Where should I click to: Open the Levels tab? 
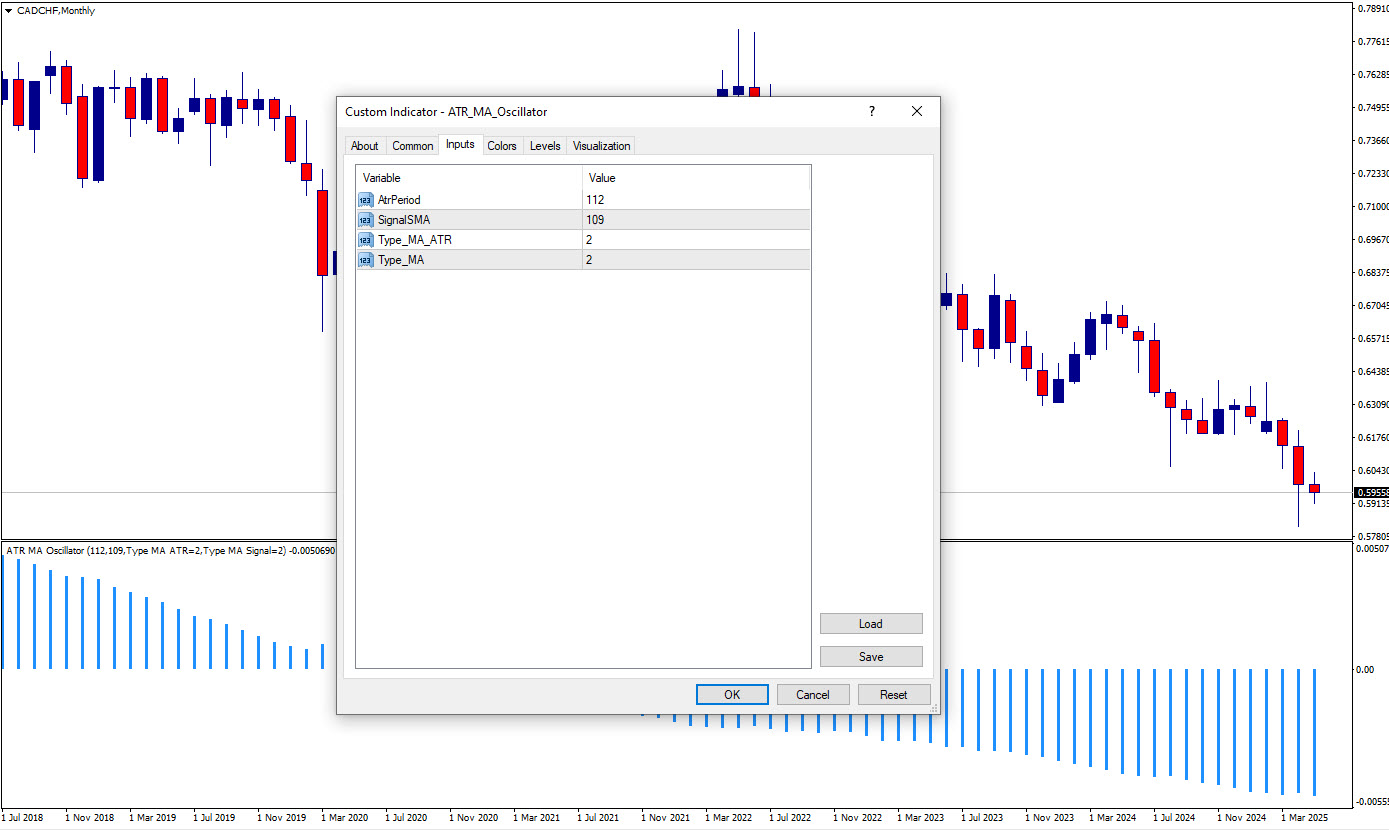[x=544, y=146]
